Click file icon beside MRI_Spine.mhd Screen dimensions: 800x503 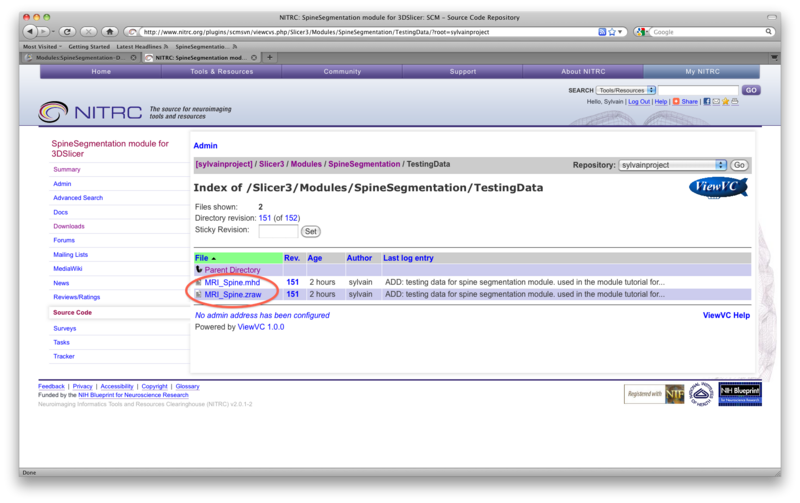pos(198,282)
